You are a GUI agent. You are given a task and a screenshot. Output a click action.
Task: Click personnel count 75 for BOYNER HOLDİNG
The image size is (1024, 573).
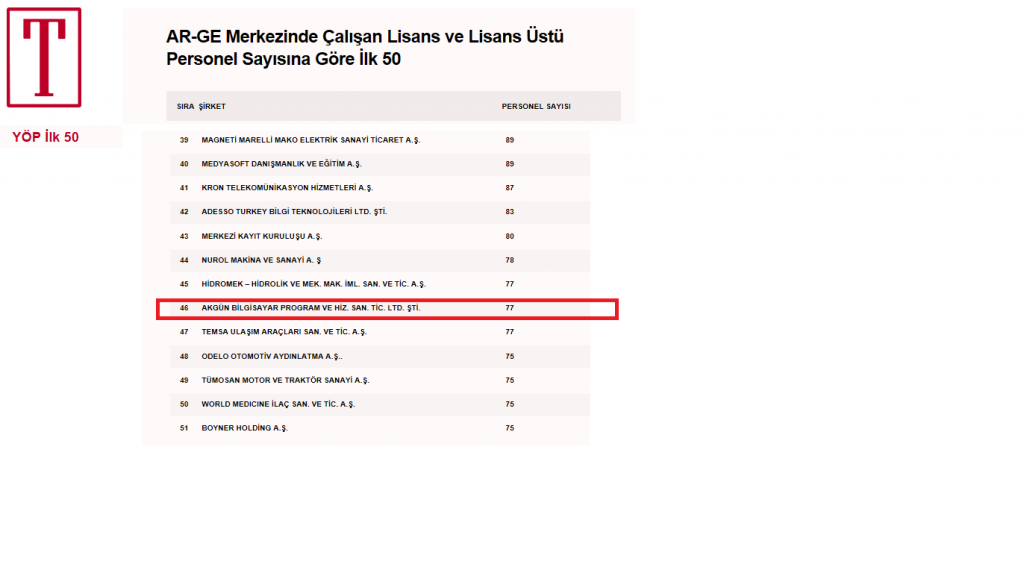509,428
